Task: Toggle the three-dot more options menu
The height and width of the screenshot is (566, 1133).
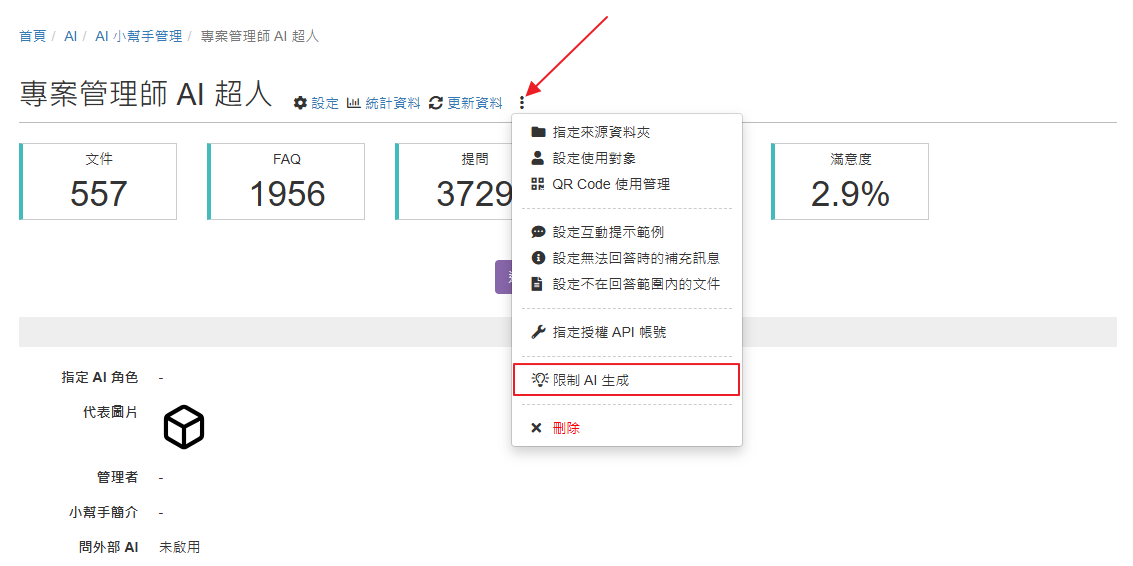Action: pos(522,102)
